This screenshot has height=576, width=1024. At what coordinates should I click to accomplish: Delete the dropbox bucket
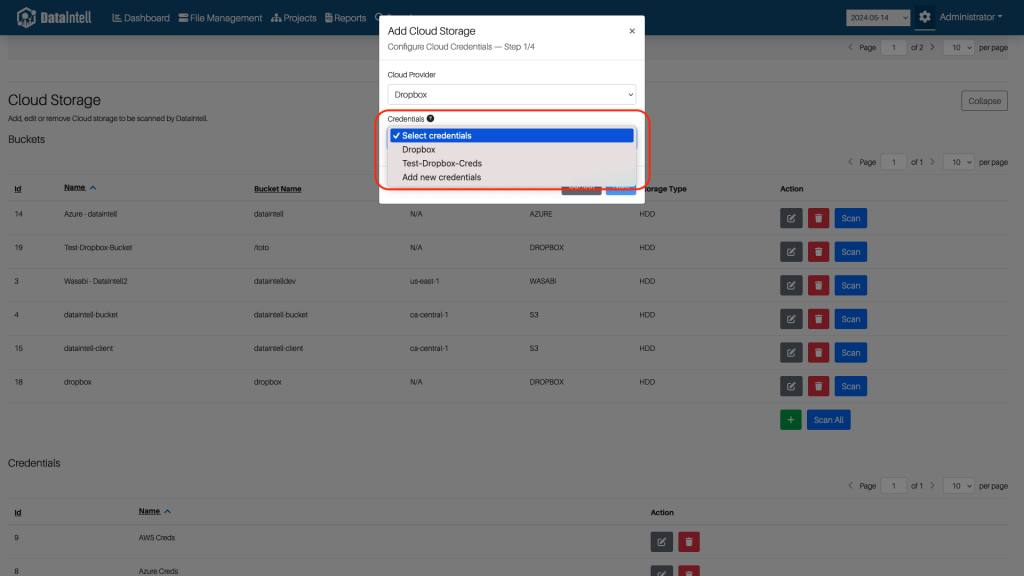(x=818, y=386)
